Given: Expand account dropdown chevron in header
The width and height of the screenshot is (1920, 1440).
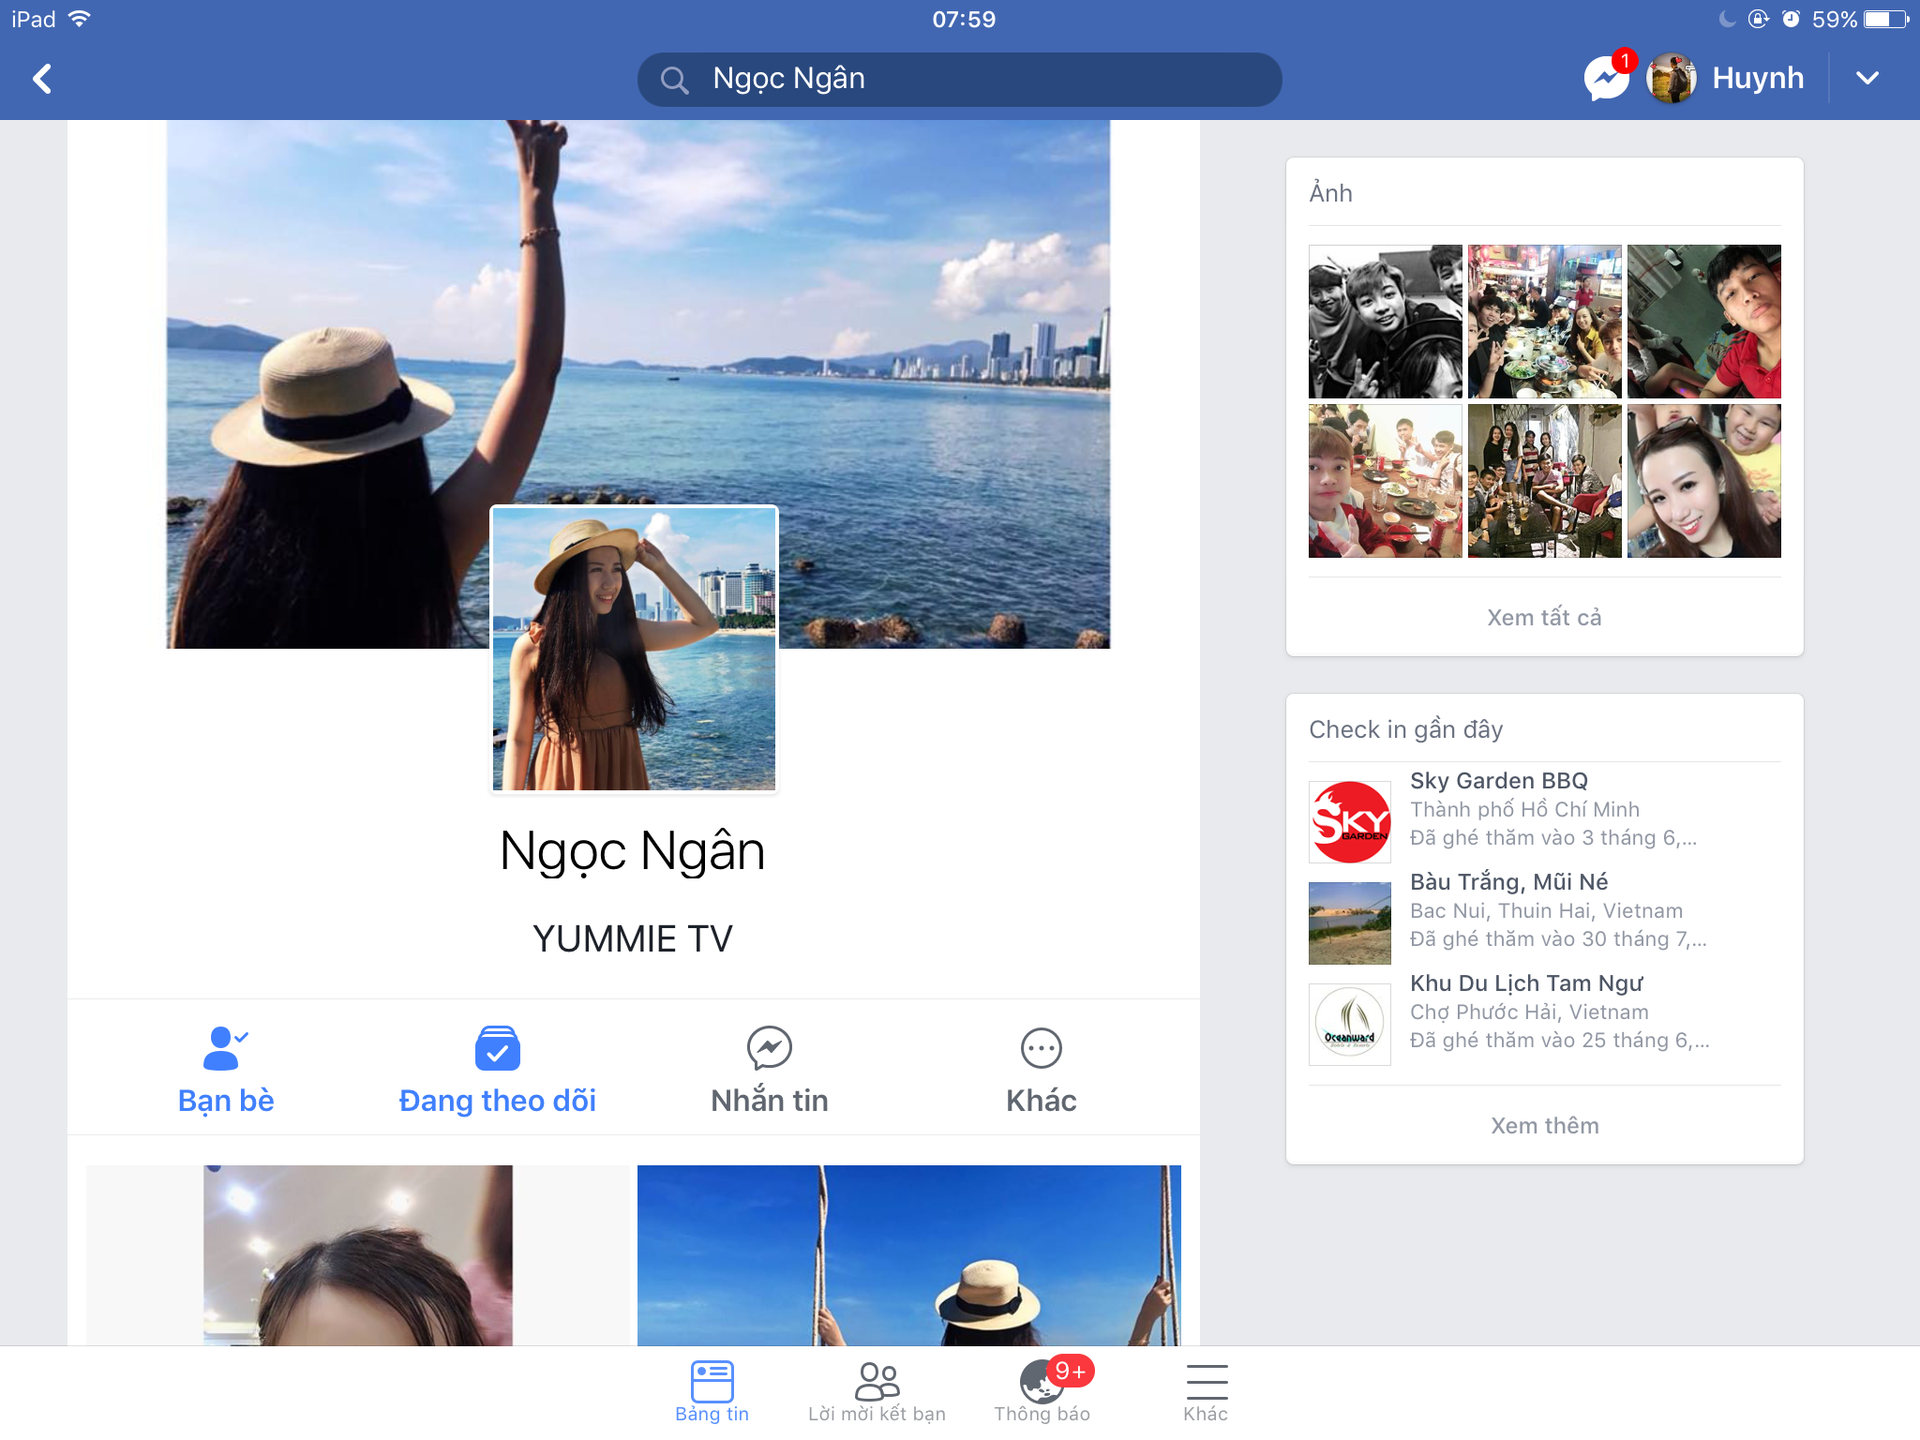Looking at the screenshot, I should (1867, 78).
